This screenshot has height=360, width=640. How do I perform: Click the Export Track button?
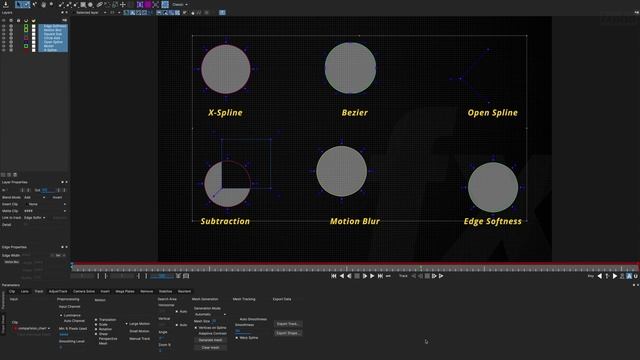[288, 324]
